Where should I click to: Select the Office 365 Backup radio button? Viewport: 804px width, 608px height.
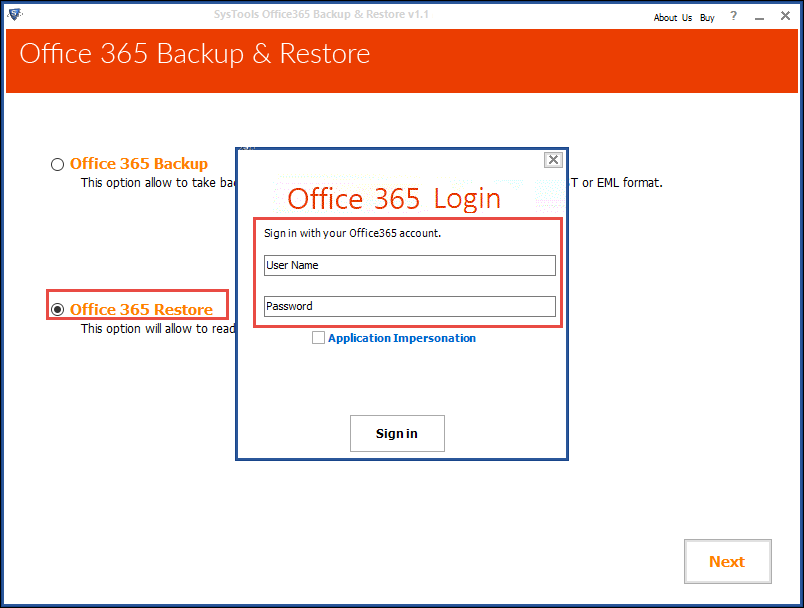[57, 164]
